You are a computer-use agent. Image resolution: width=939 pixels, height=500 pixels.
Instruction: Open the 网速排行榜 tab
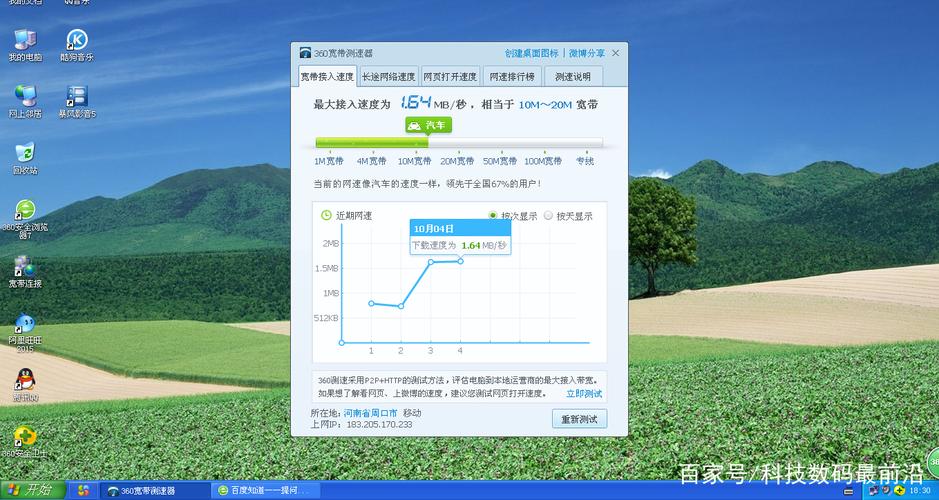point(512,77)
